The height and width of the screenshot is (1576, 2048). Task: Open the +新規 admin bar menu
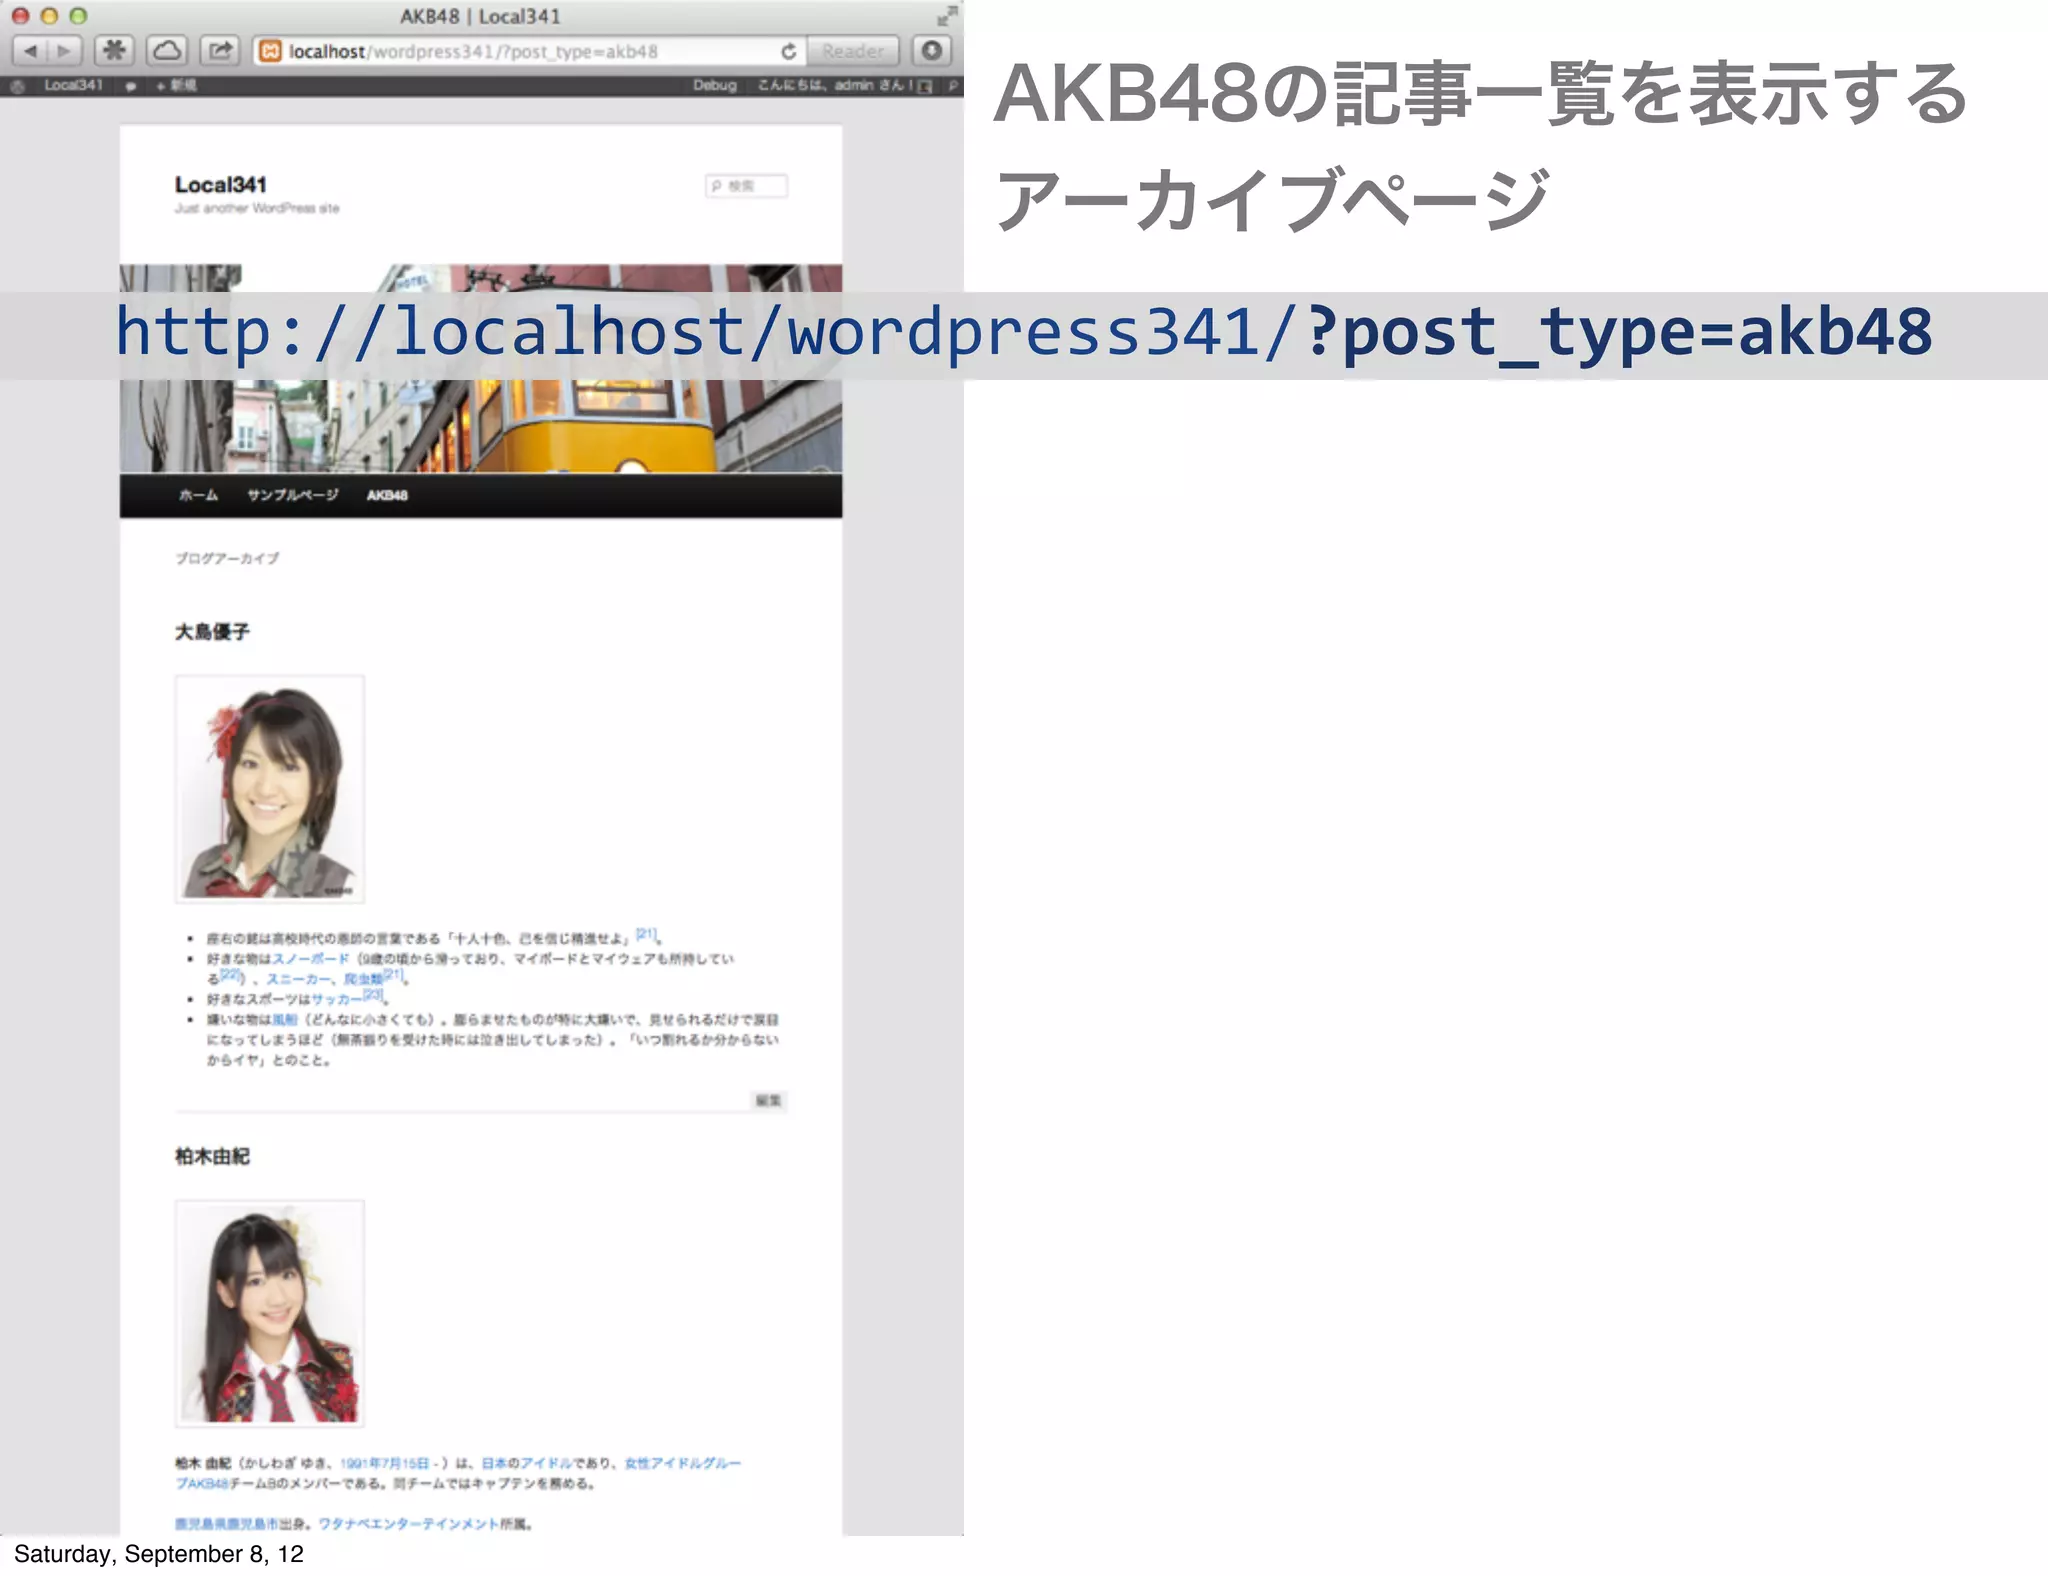pyautogui.click(x=176, y=86)
